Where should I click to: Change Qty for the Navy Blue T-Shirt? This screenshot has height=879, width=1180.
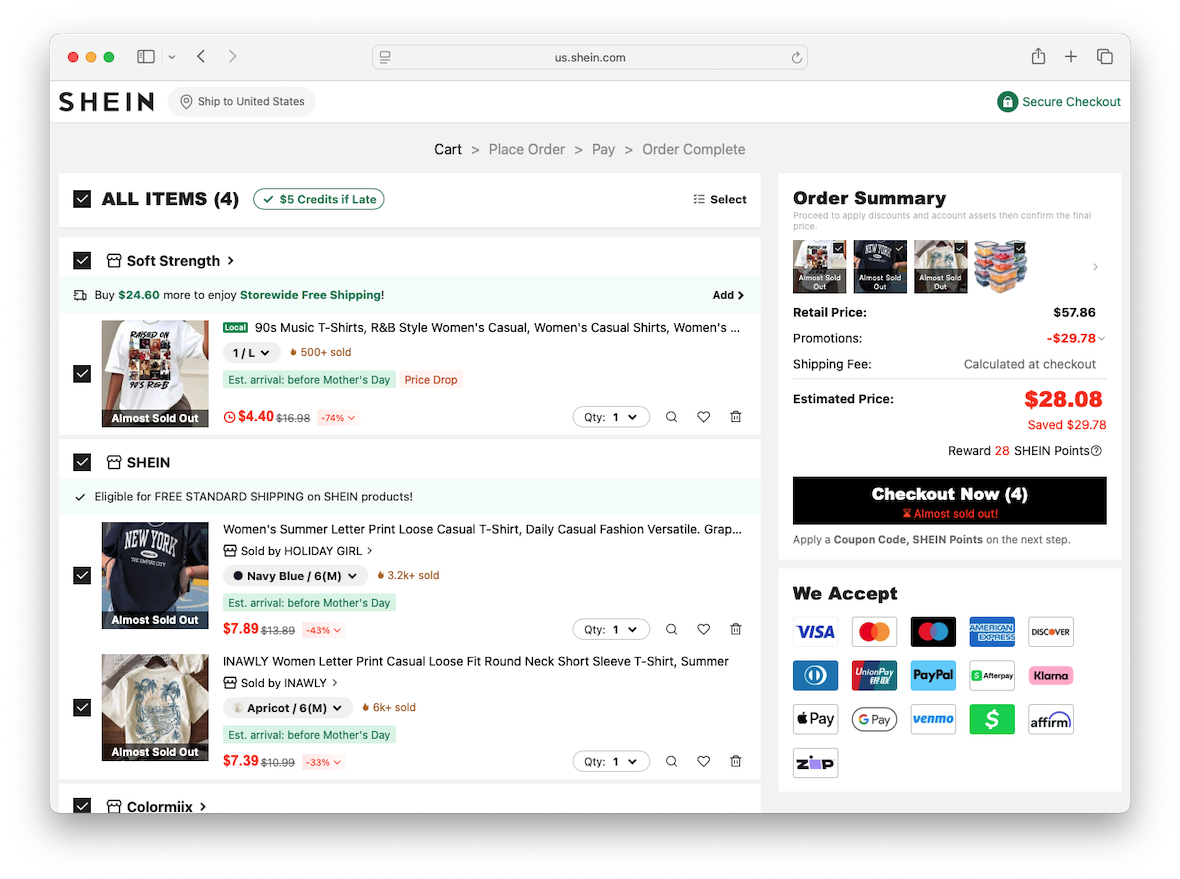coord(611,629)
